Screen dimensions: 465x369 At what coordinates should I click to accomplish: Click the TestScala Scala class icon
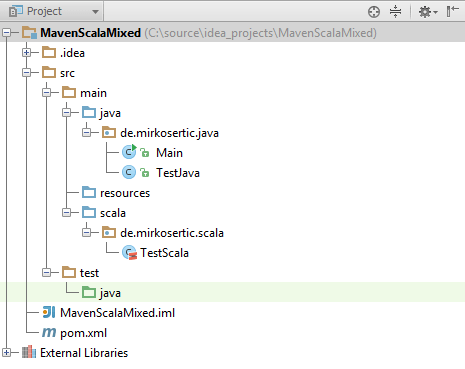point(129,253)
